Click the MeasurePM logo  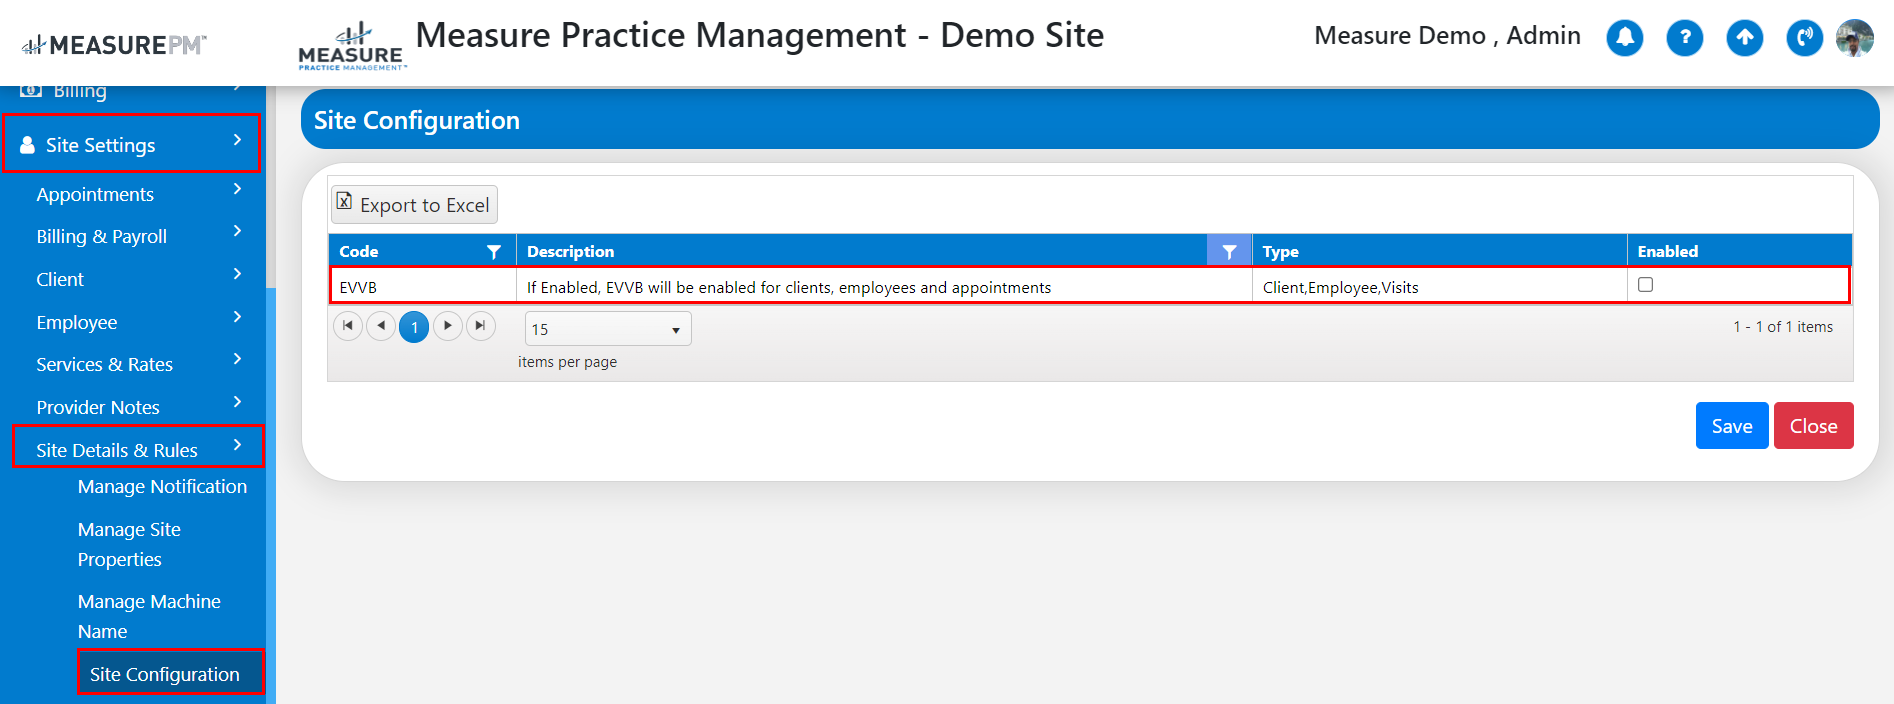pyautogui.click(x=114, y=45)
